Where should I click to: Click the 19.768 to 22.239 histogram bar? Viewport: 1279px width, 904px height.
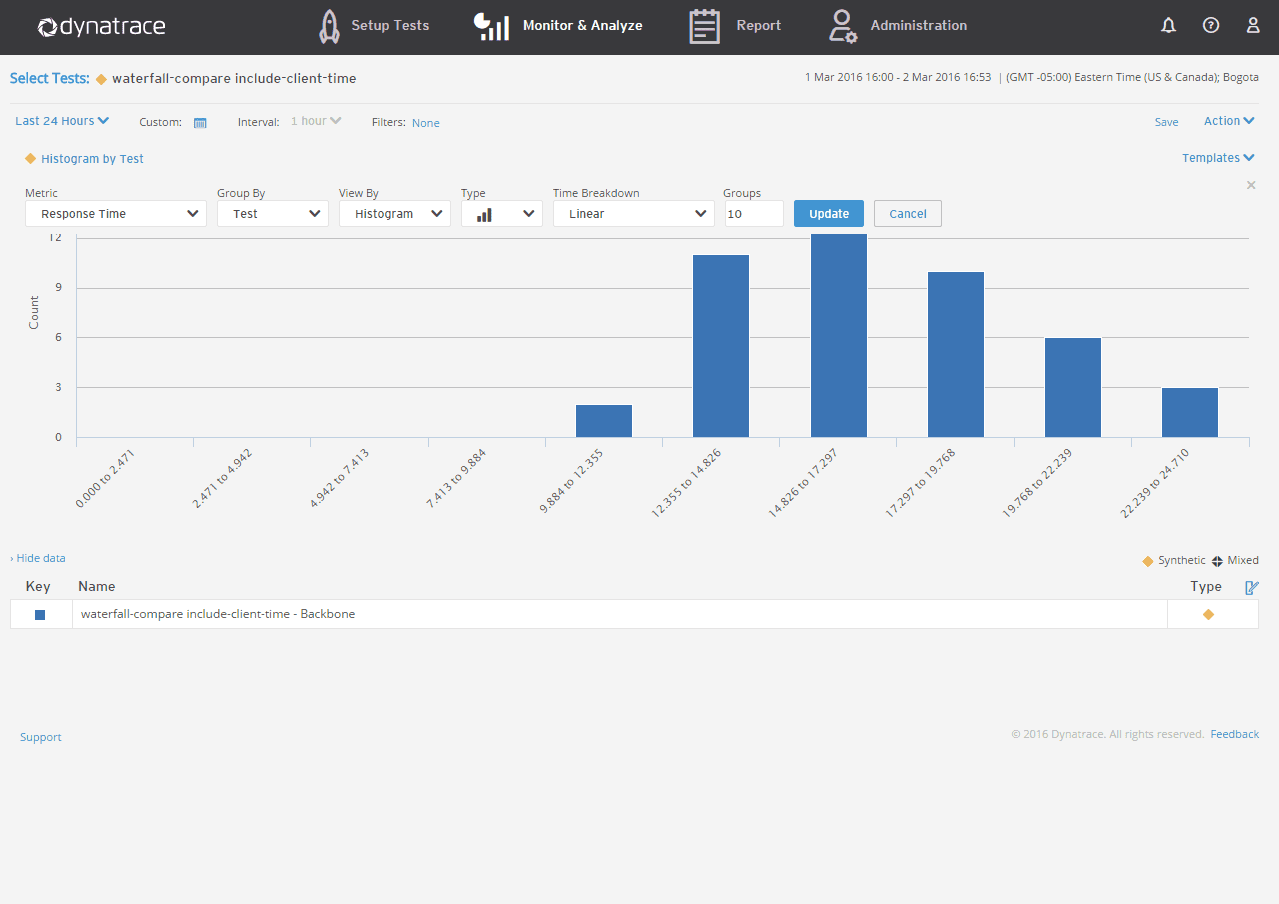click(x=1073, y=388)
